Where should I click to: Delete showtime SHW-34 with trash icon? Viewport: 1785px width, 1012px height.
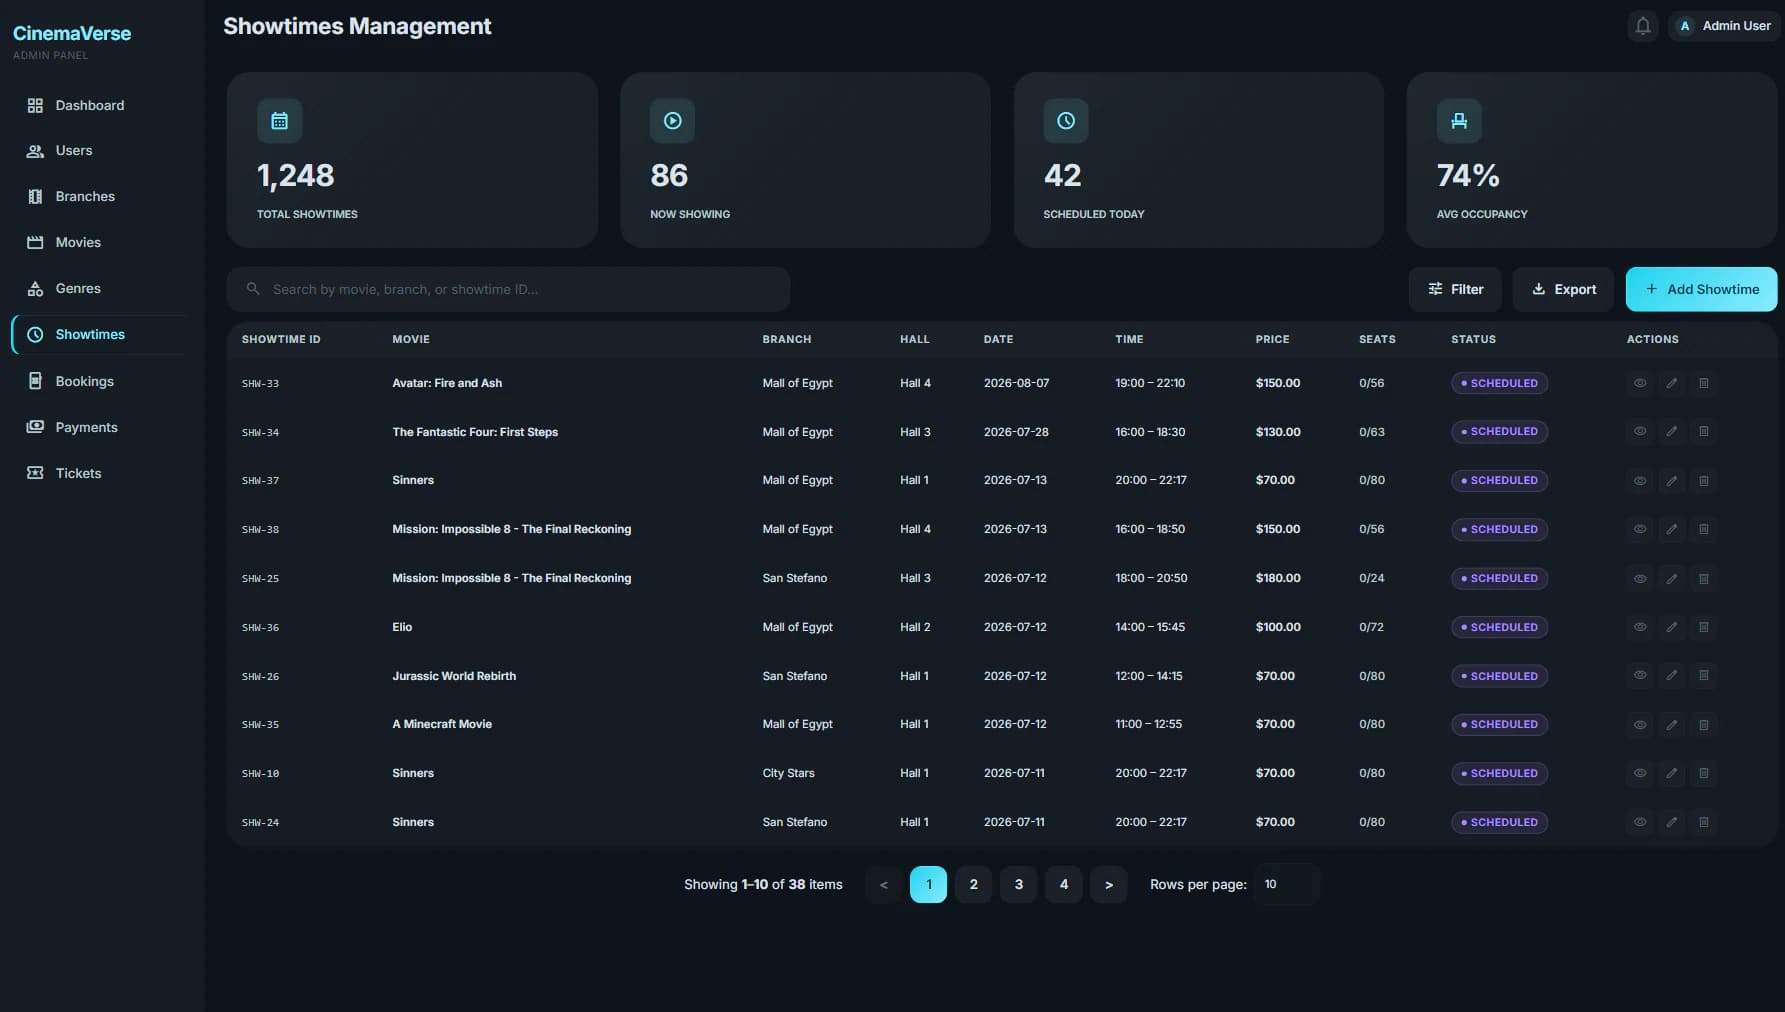pos(1704,432)
